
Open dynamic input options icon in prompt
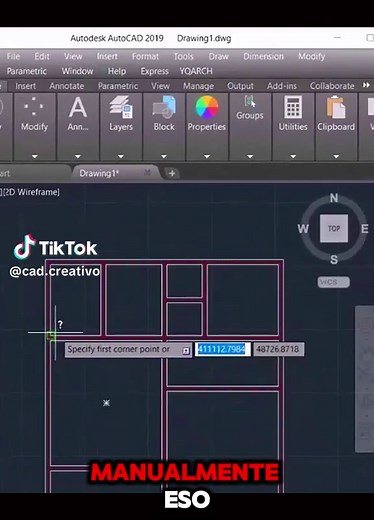(186, 350)
